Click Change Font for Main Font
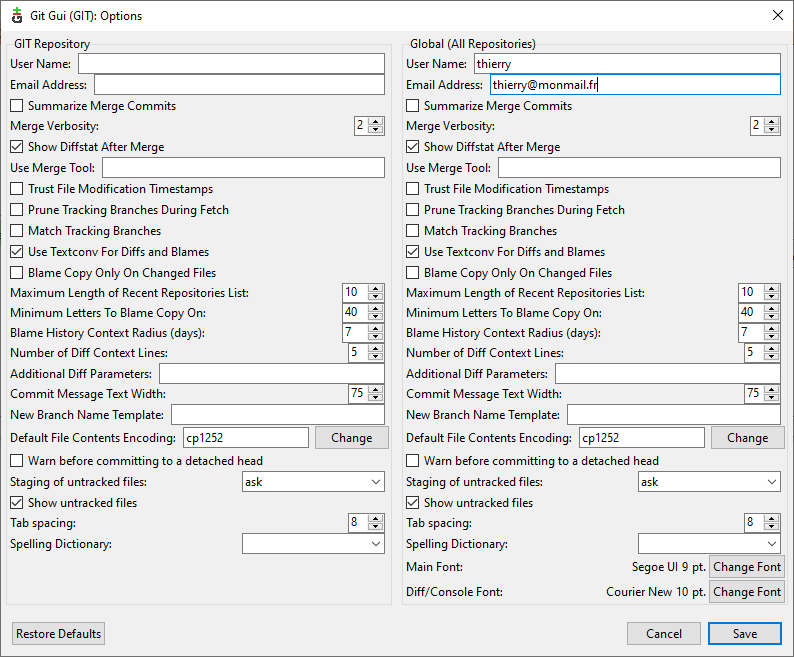The image size is (794, 657). click(746, 567)
